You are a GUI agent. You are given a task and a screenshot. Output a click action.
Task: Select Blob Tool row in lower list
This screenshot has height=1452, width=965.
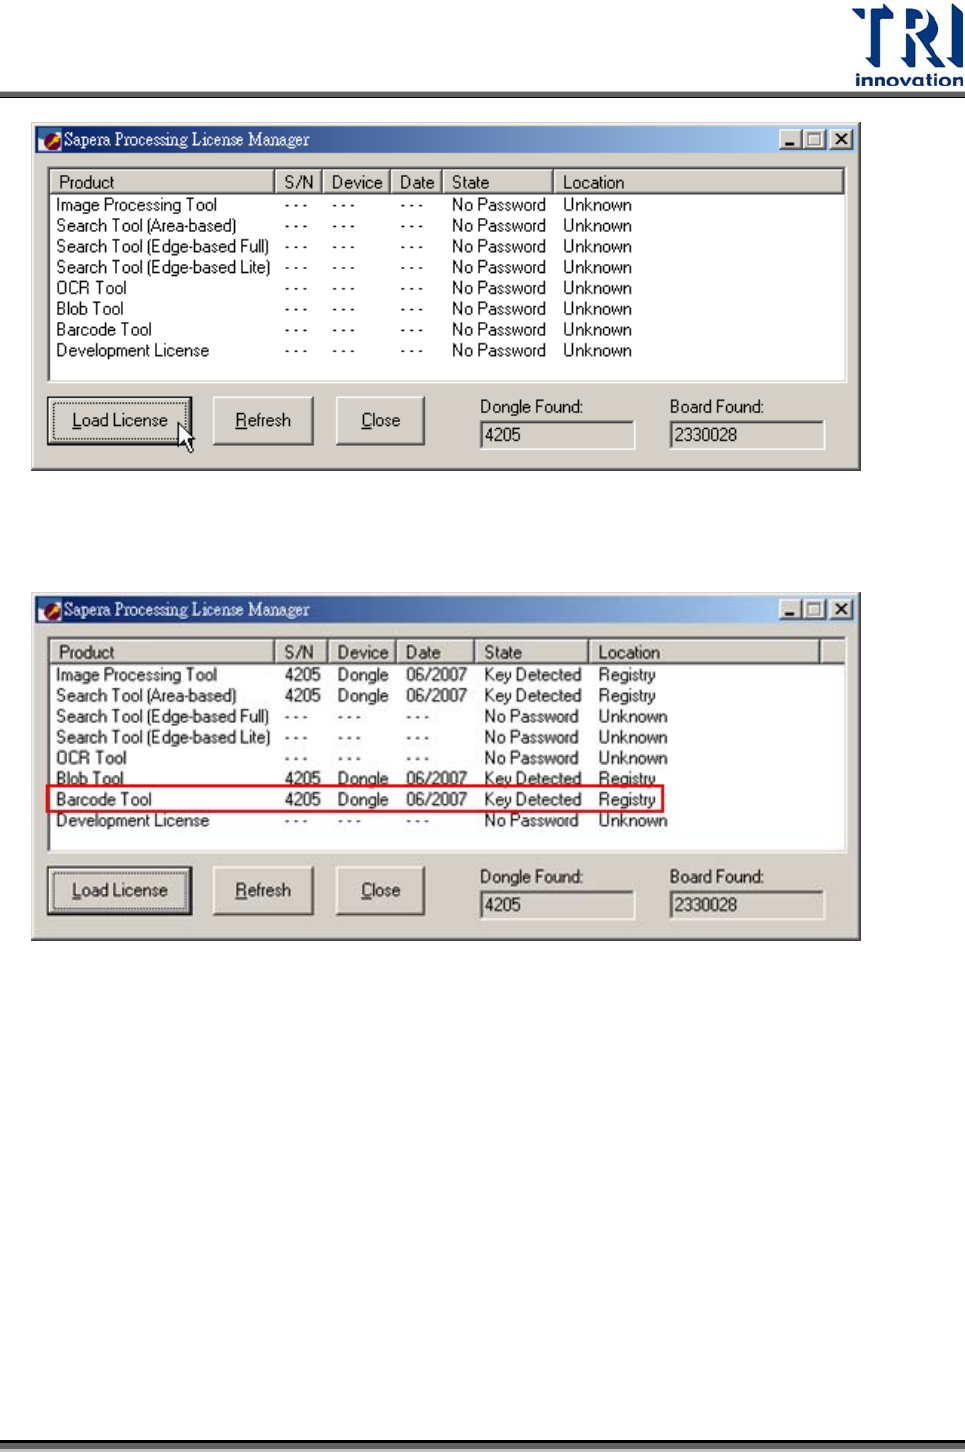[x=447, y=779]
